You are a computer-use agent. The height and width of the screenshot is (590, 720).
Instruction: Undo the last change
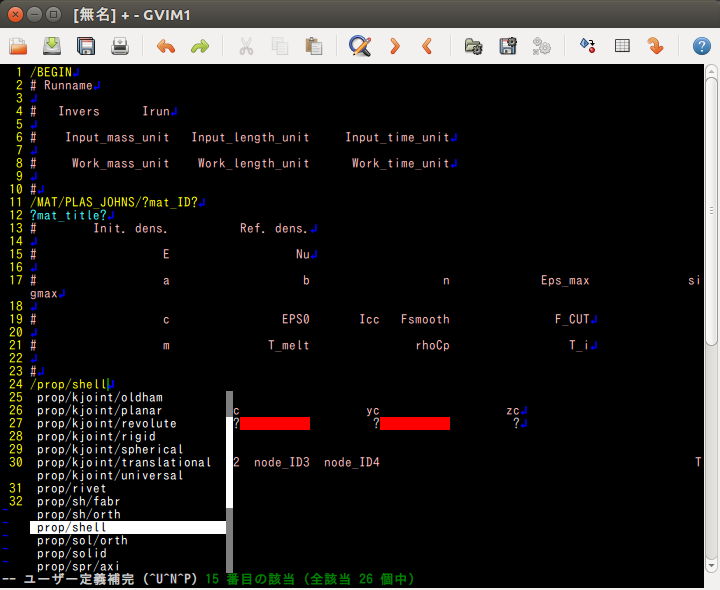pos(166,46)
